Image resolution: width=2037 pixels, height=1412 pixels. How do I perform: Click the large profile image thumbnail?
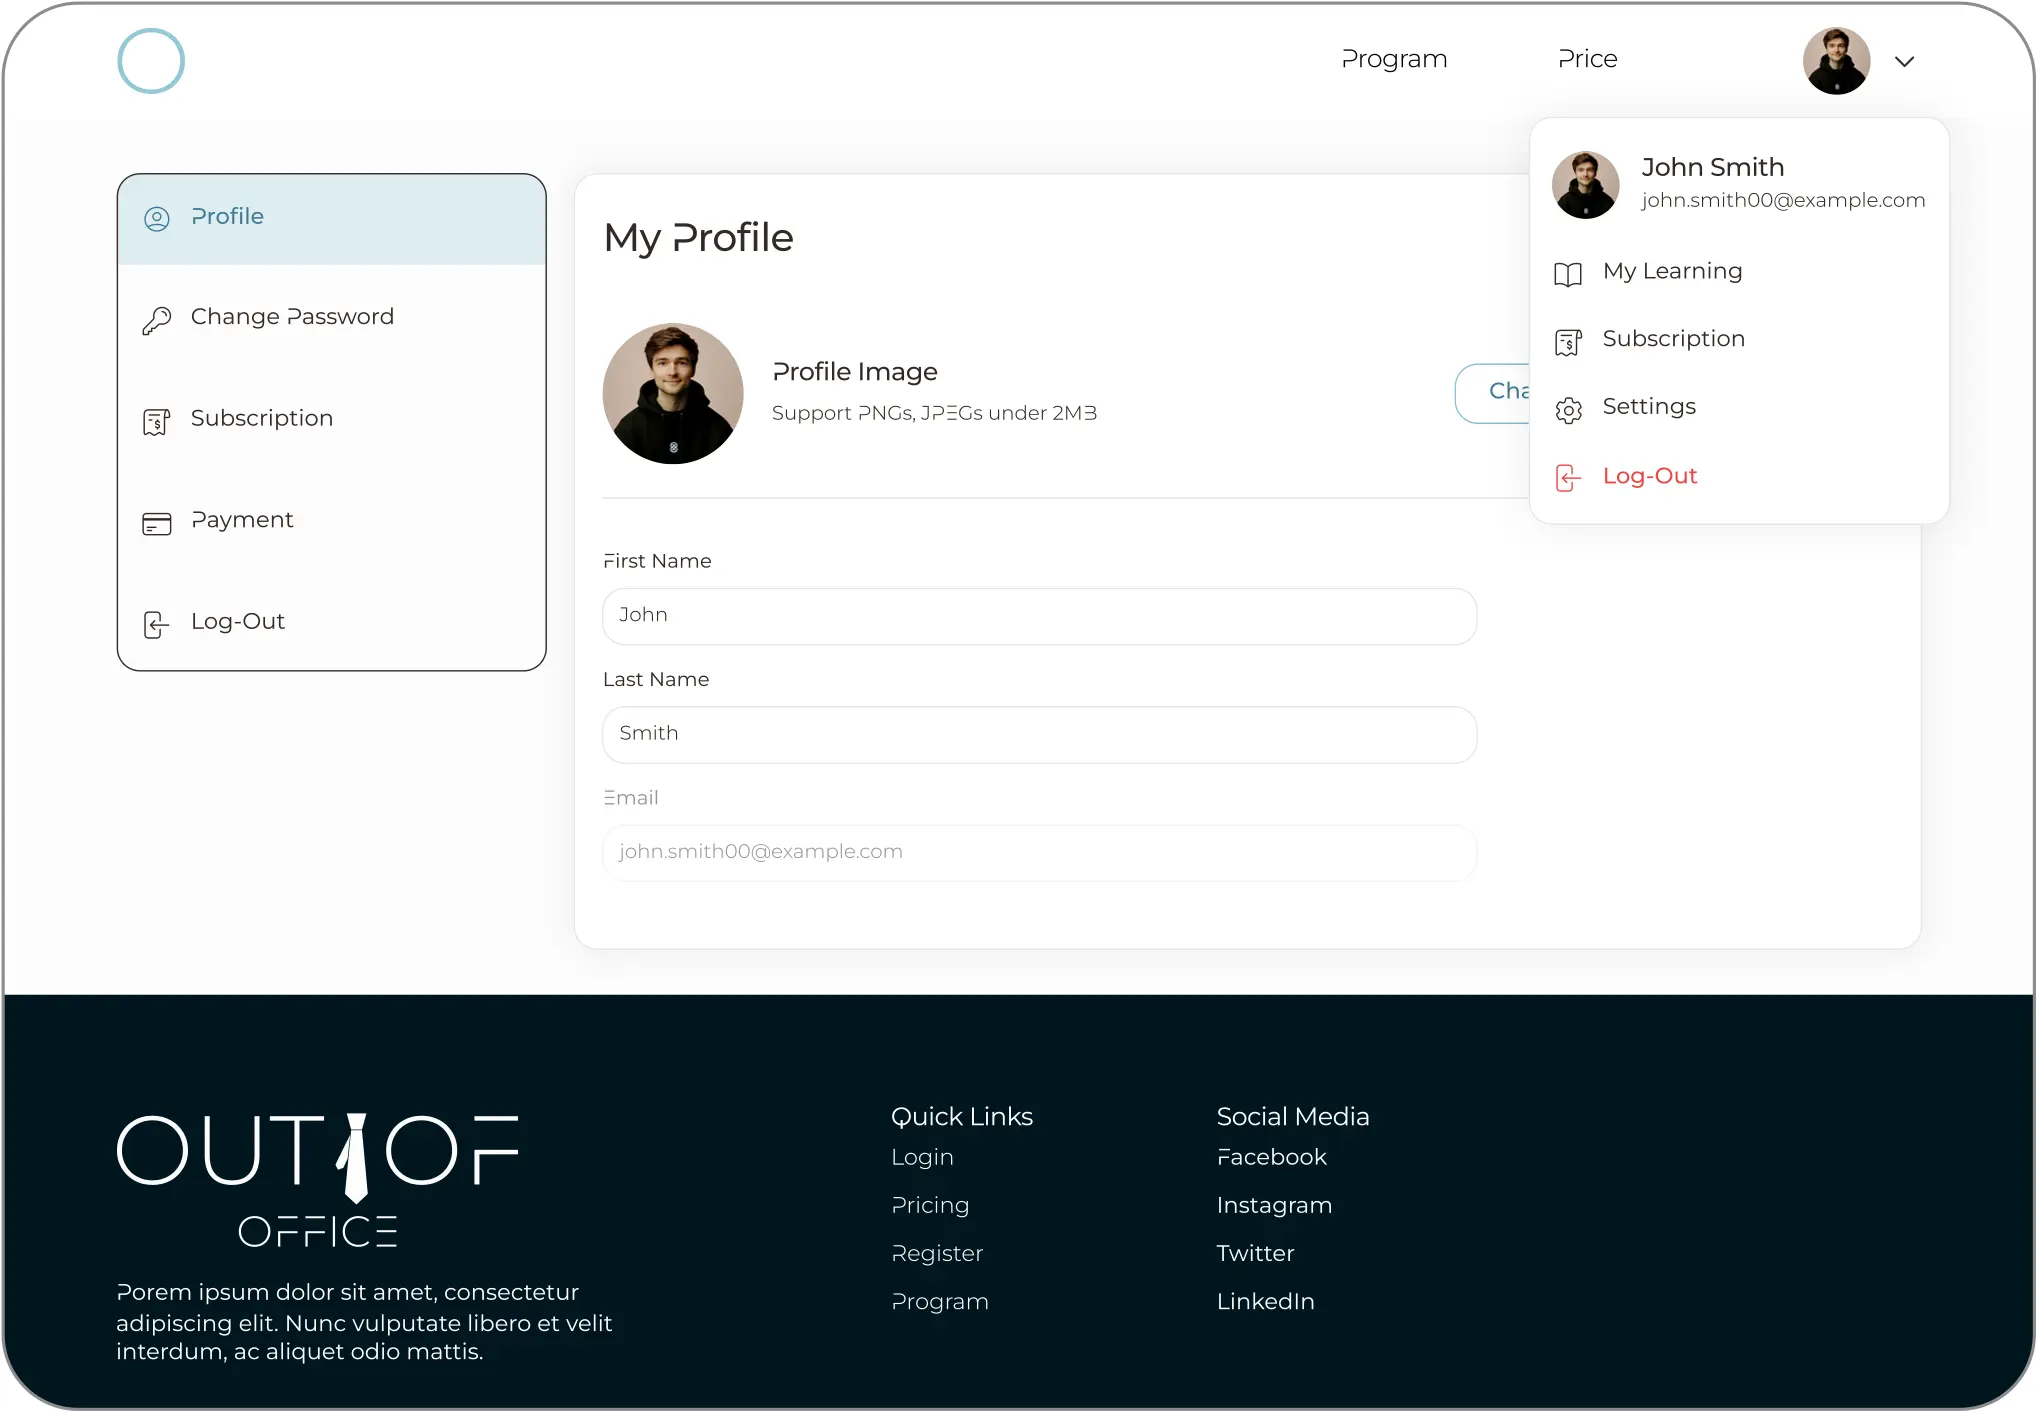click(x=673, y=393)
